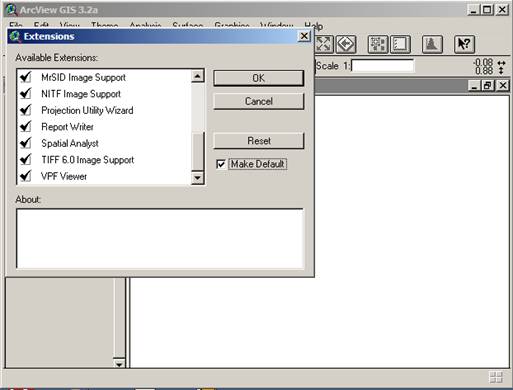Screen dimensions: 513x390
Task: Click the resize grip icon in status bar
Action: click(496, 377)
